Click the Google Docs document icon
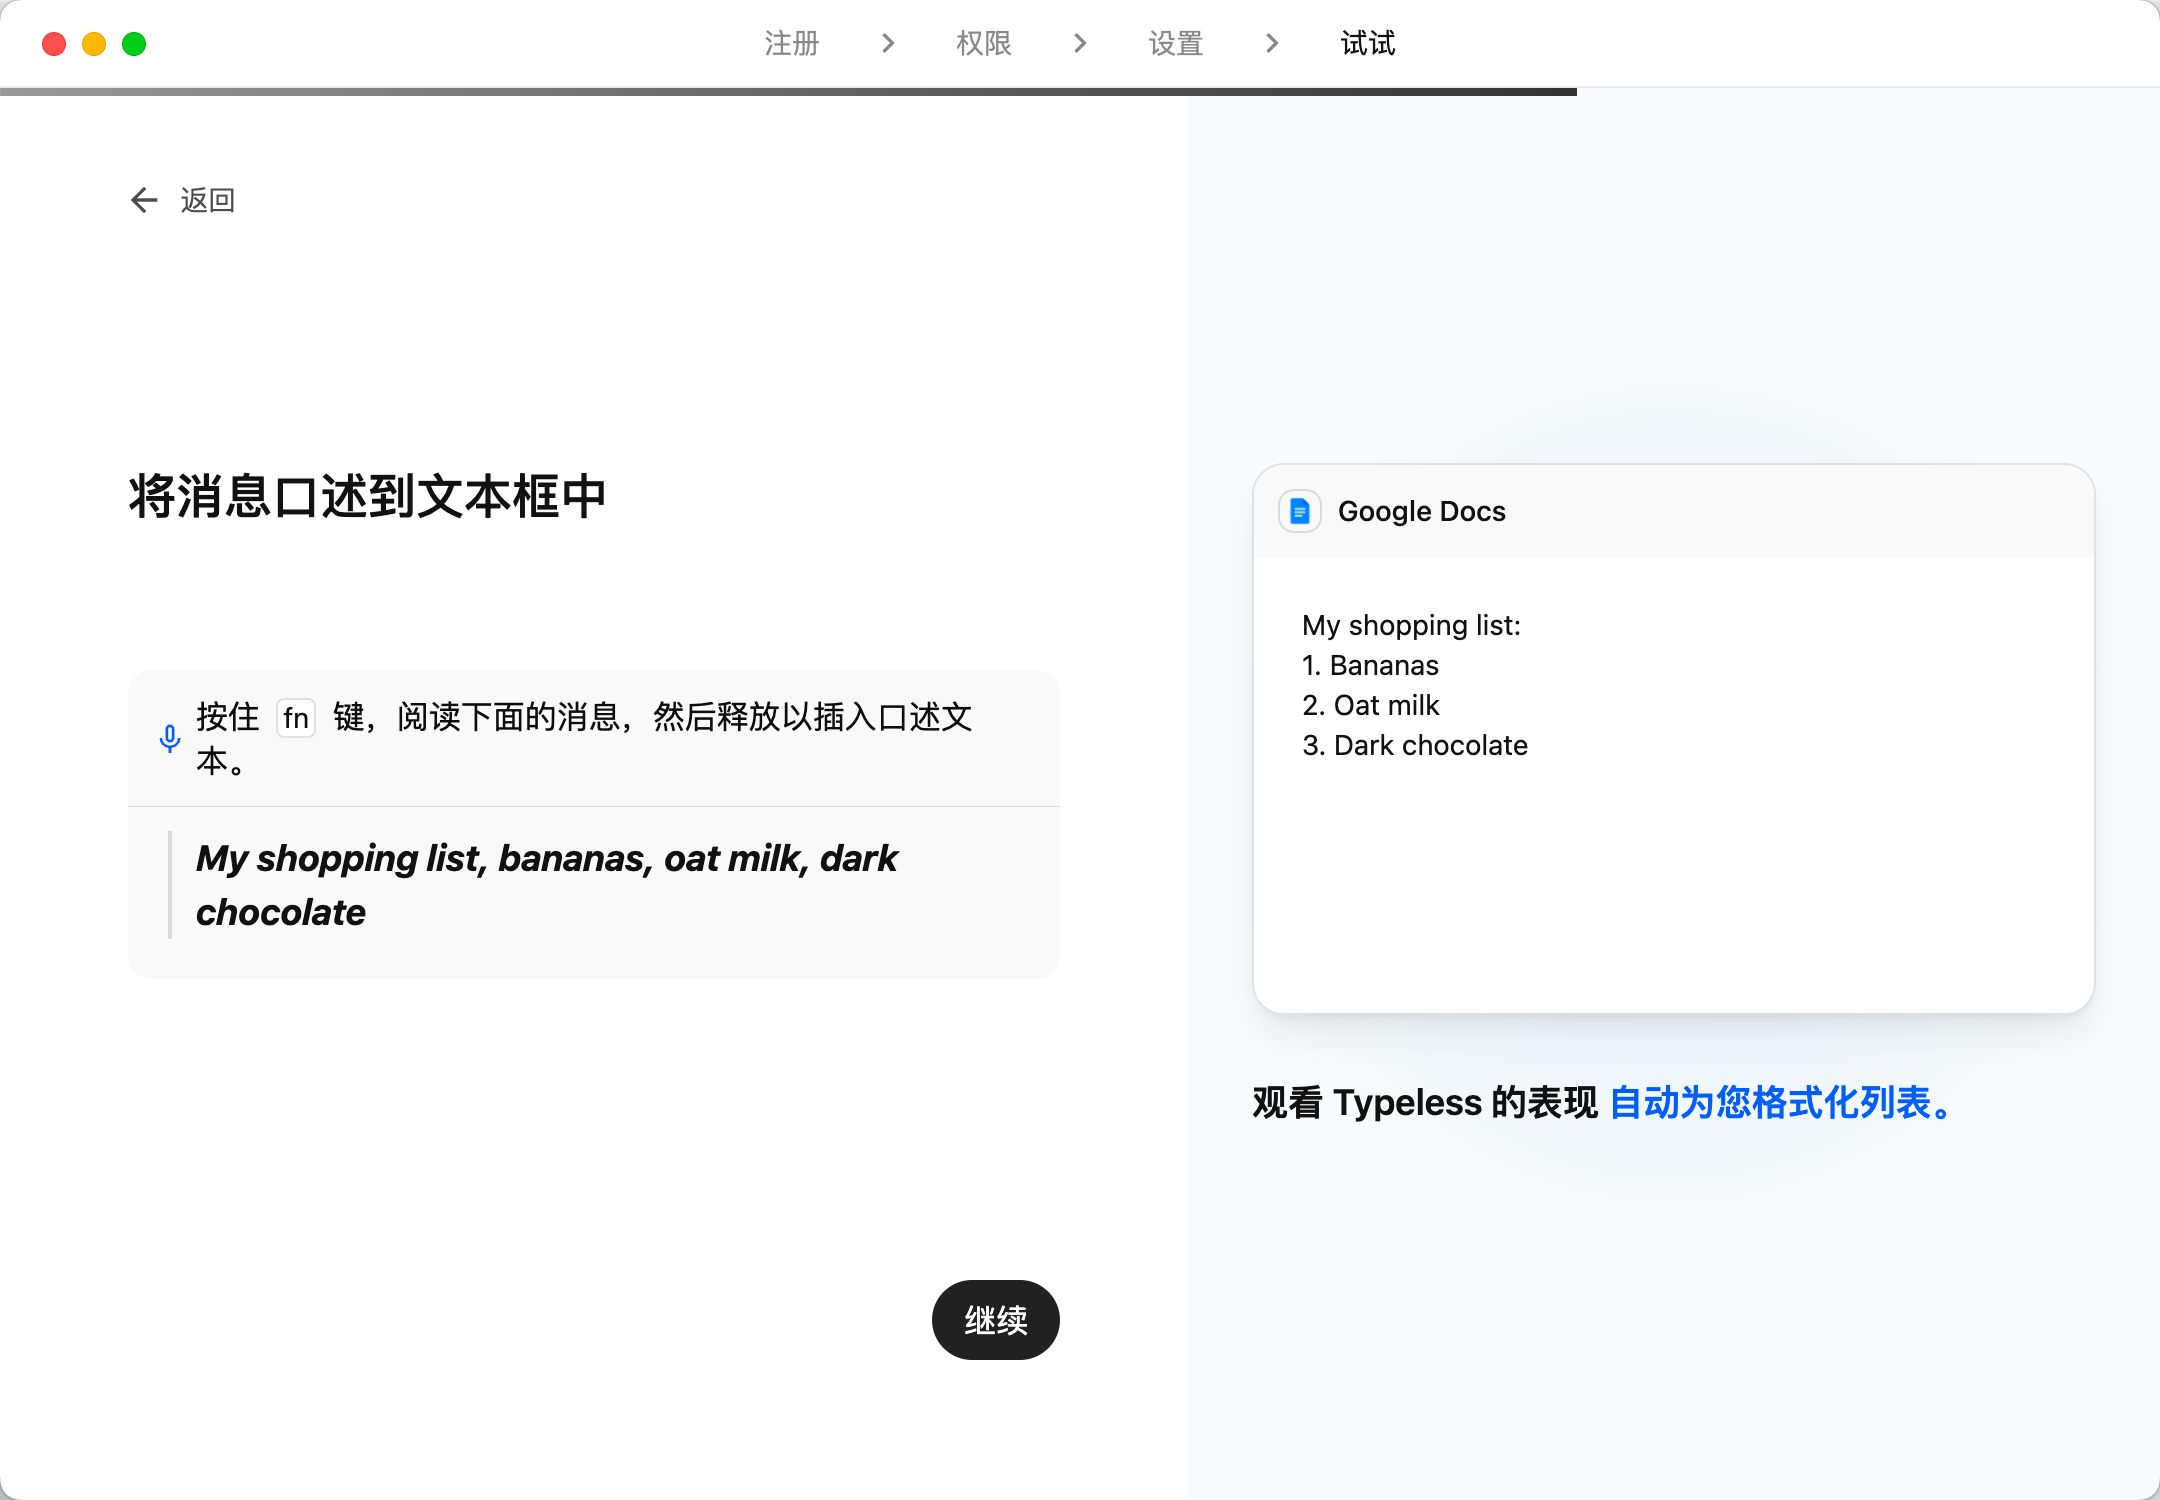2160x1500 pixels. [x=1299, y=511]
